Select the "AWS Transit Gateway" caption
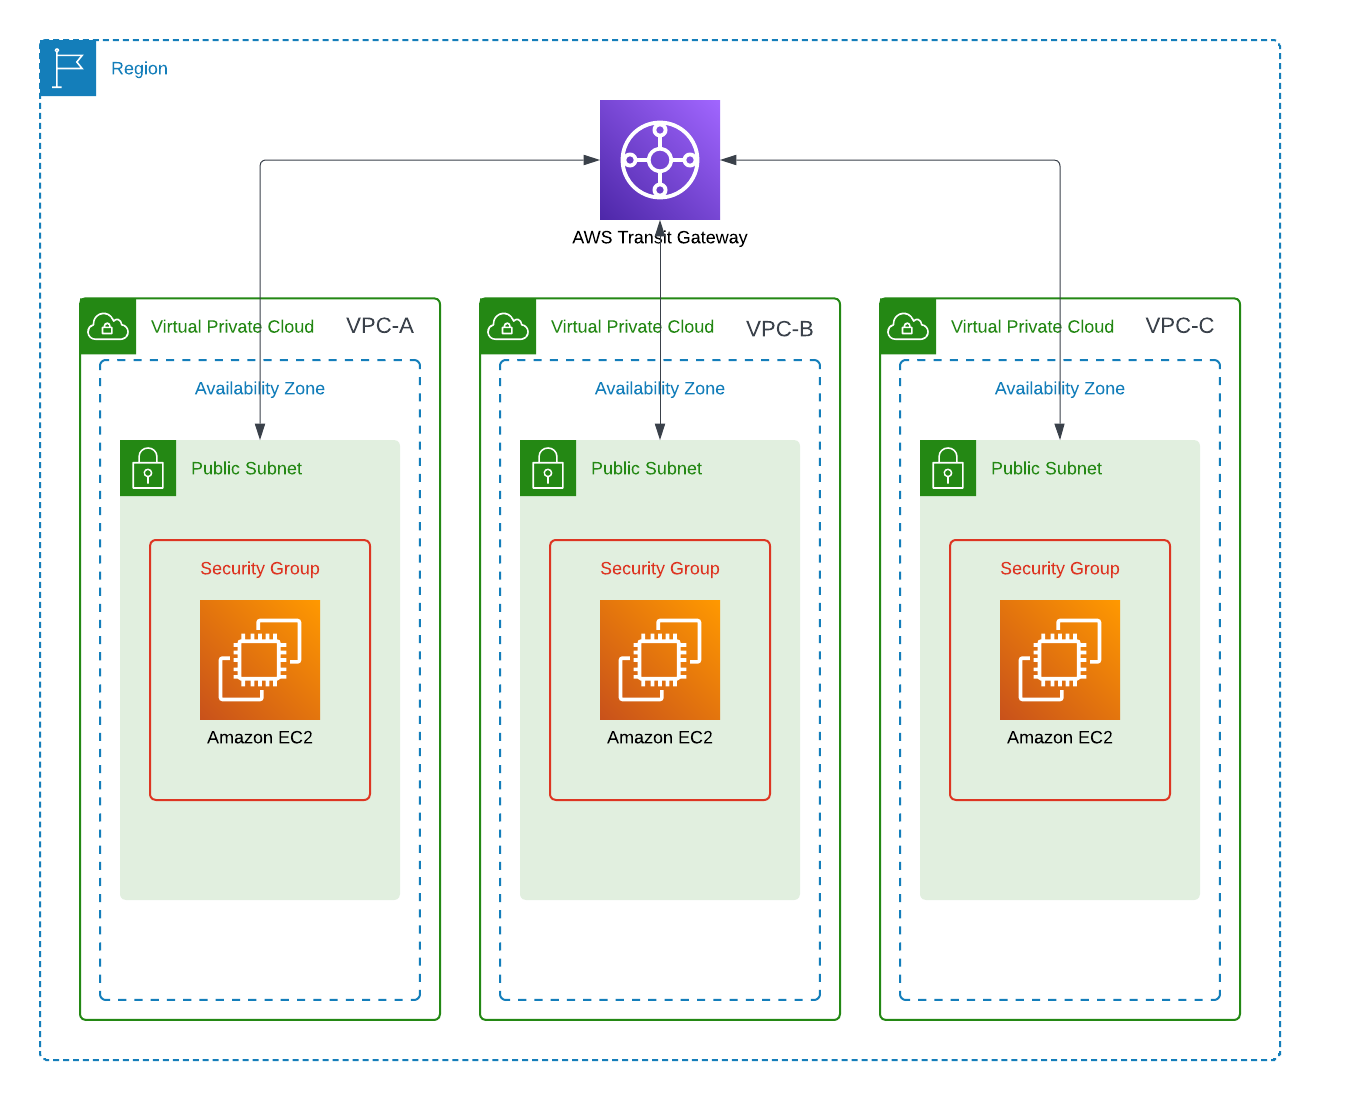1351x1100 pixels. tap(660, 237)
